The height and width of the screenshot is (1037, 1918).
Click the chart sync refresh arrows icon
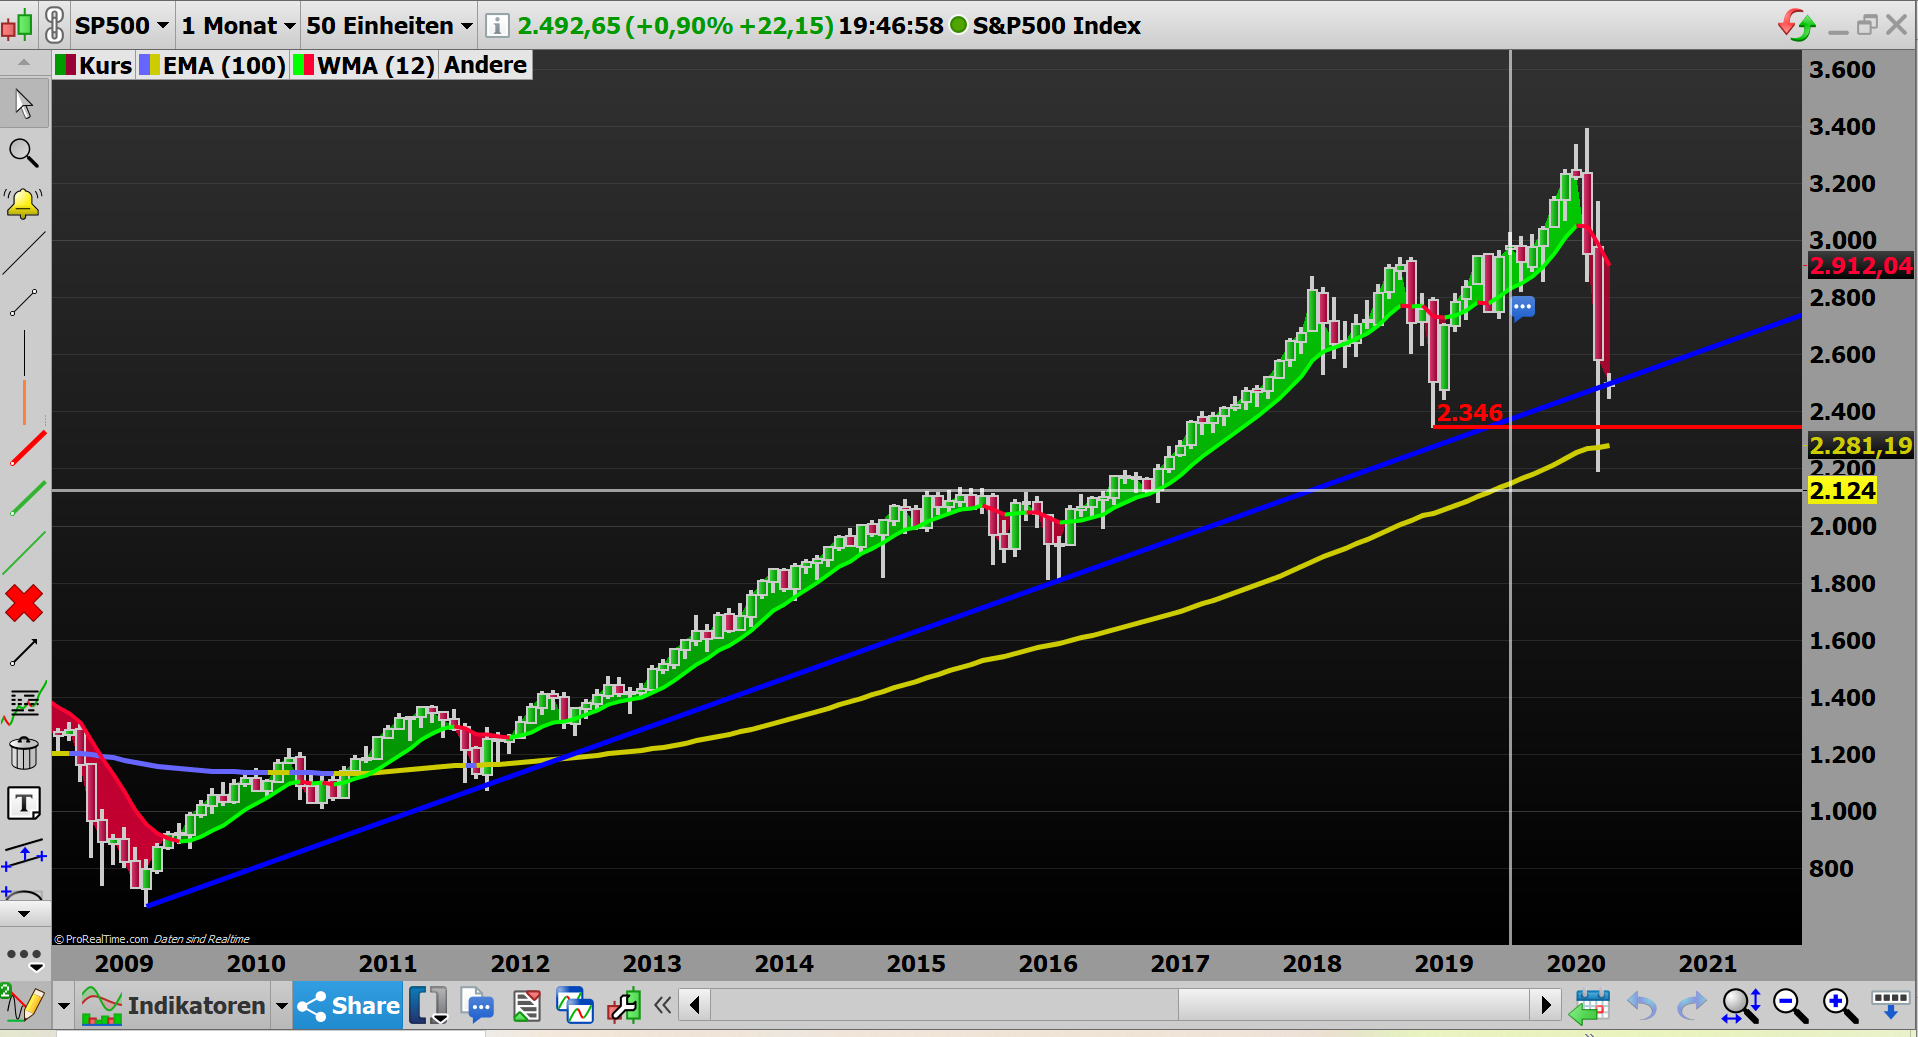click(1797, 25)
